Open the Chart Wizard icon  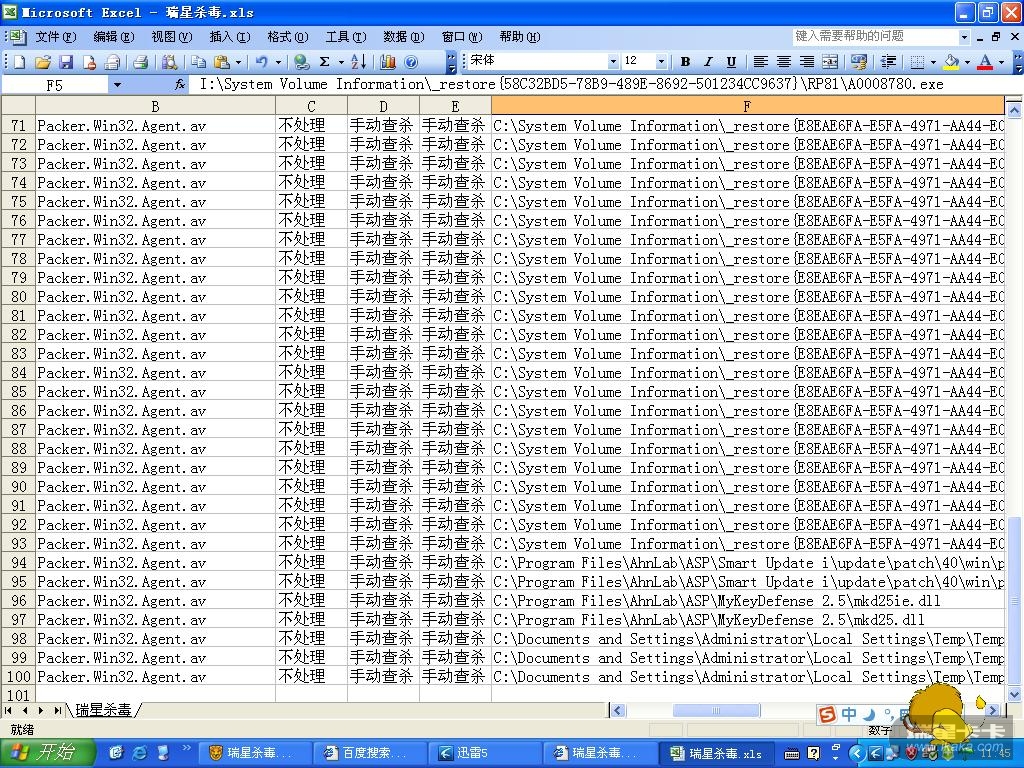click(x=388, y=62)
